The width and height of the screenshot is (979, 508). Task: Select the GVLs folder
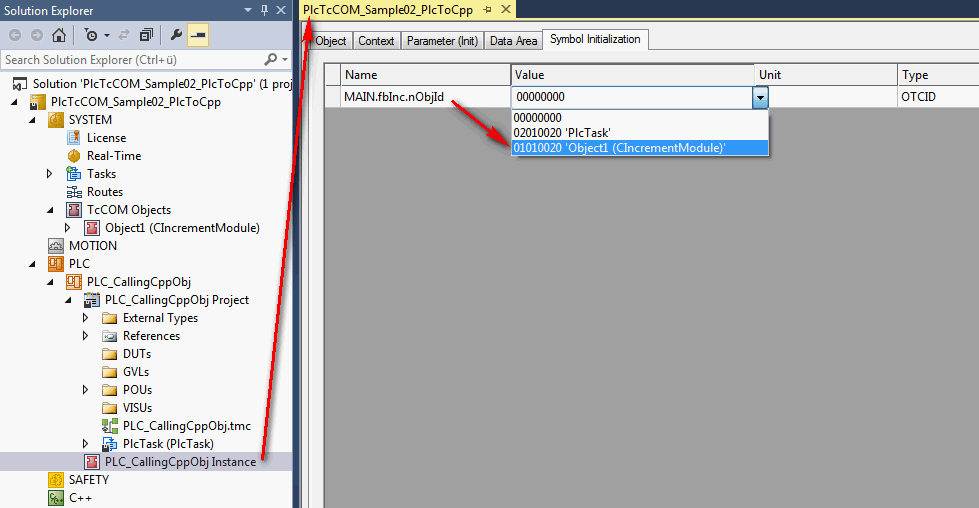(126, 372)
